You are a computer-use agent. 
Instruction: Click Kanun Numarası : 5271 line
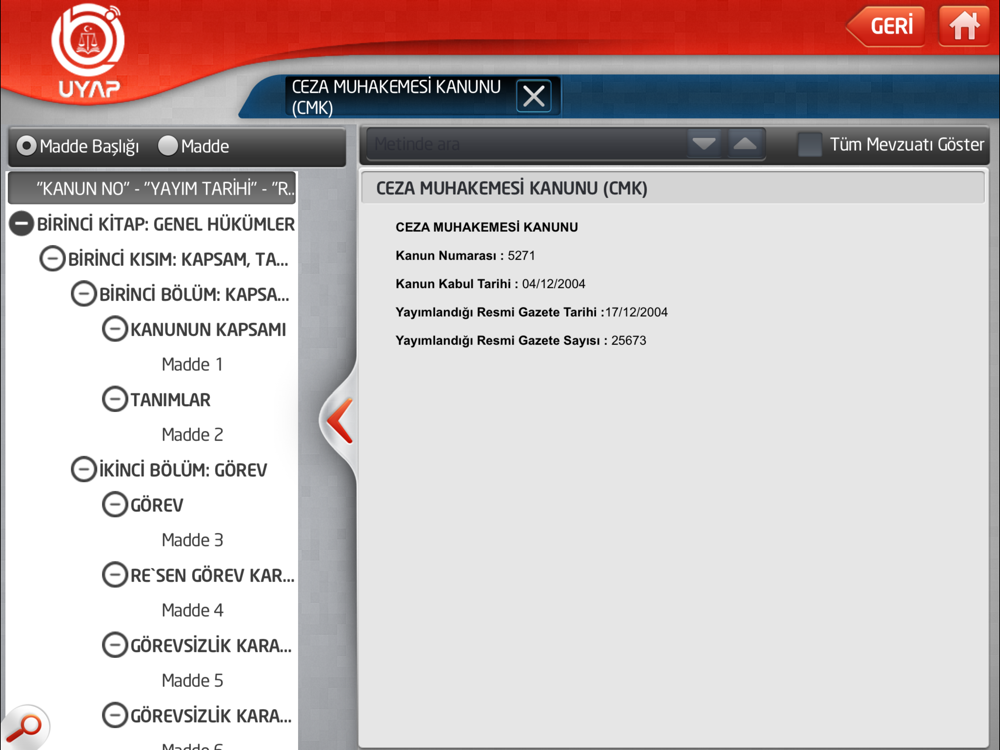click(465, 256)
